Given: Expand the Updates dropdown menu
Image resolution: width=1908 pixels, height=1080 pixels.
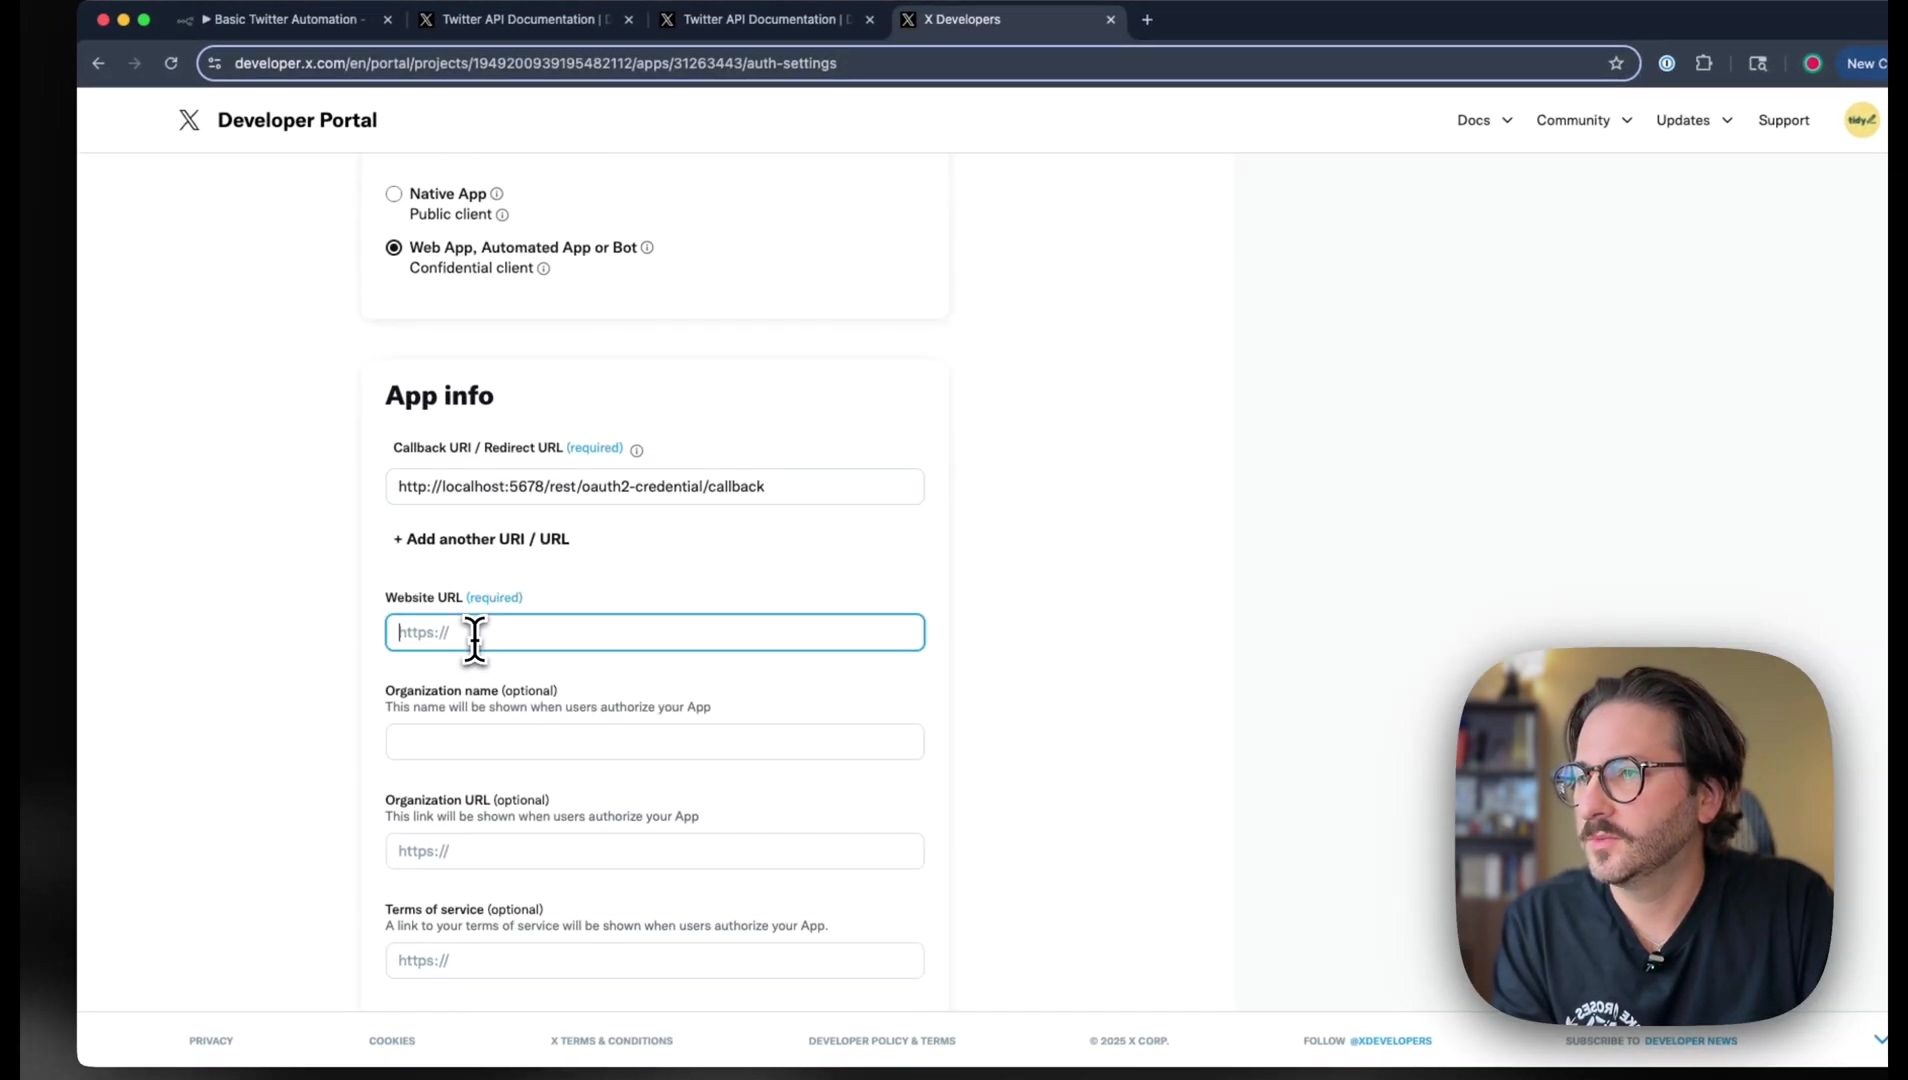Looking at the screenshot, I should tap(1694, 120).
